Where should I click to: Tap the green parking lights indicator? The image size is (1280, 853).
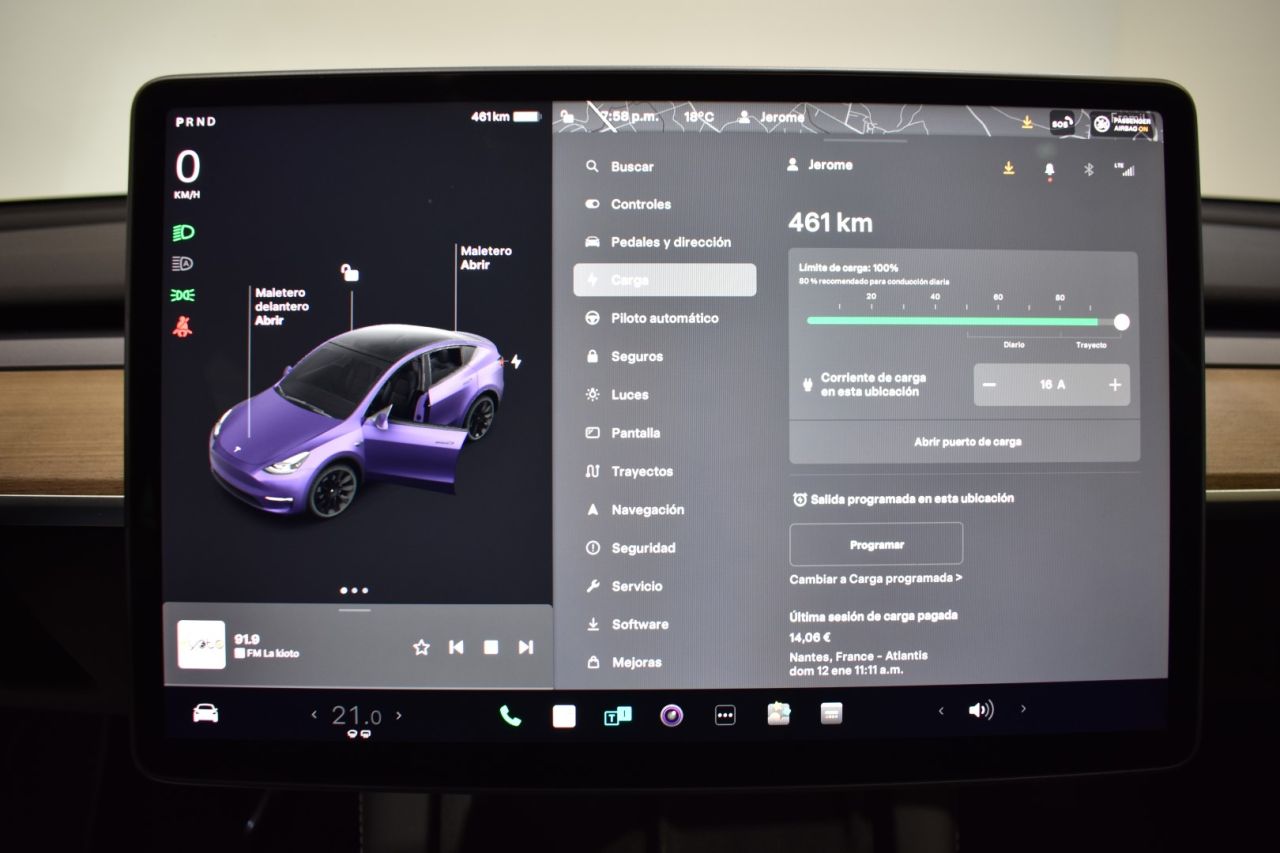[x=183, y=295]
